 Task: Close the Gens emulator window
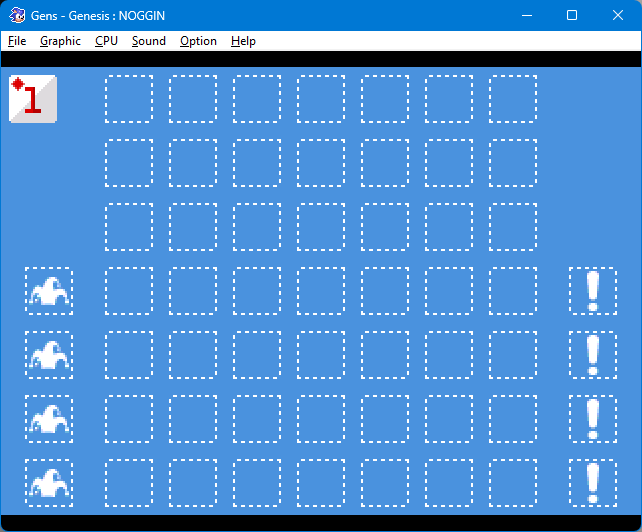click(x=618, y=16)
